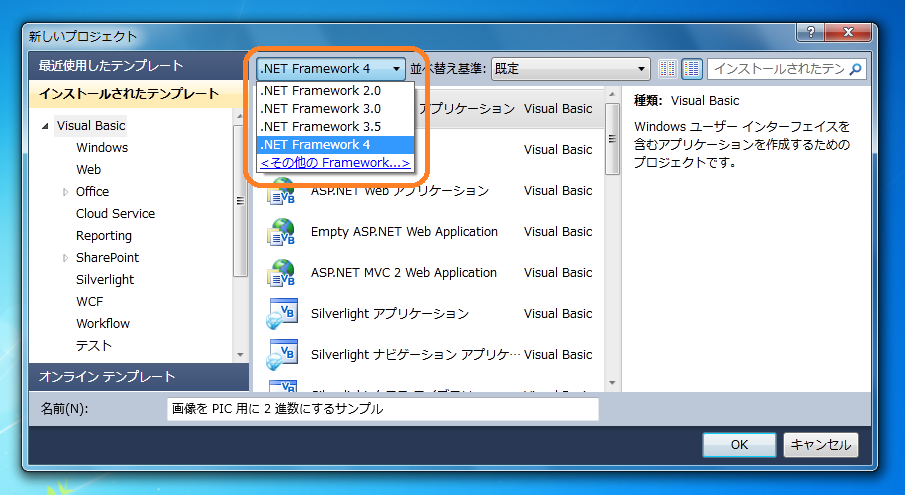905x495 pixels.
Task: Select the Web template category
Action: [88, 170]
